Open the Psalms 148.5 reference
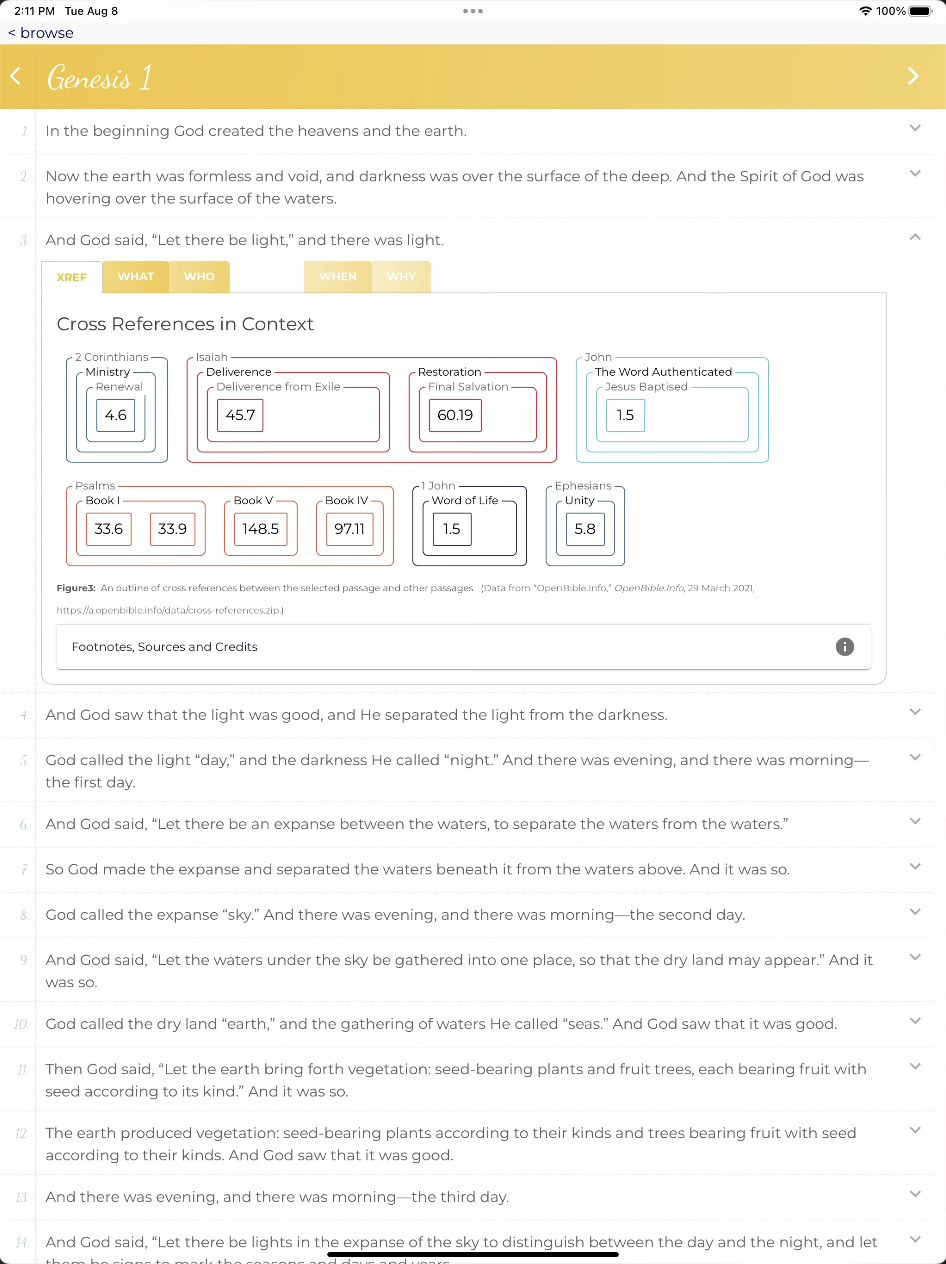Screen dimensions: 946x1264 (260, 529)
